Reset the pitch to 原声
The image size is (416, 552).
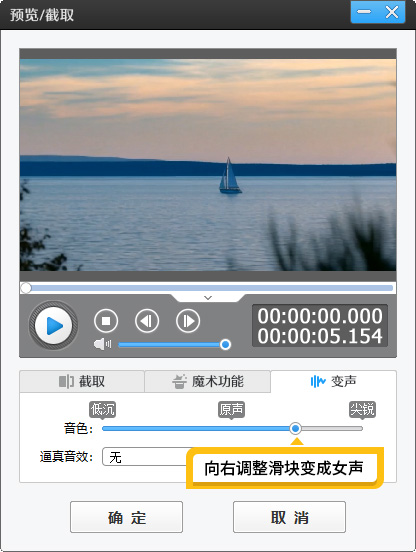(x=231, y=409)
